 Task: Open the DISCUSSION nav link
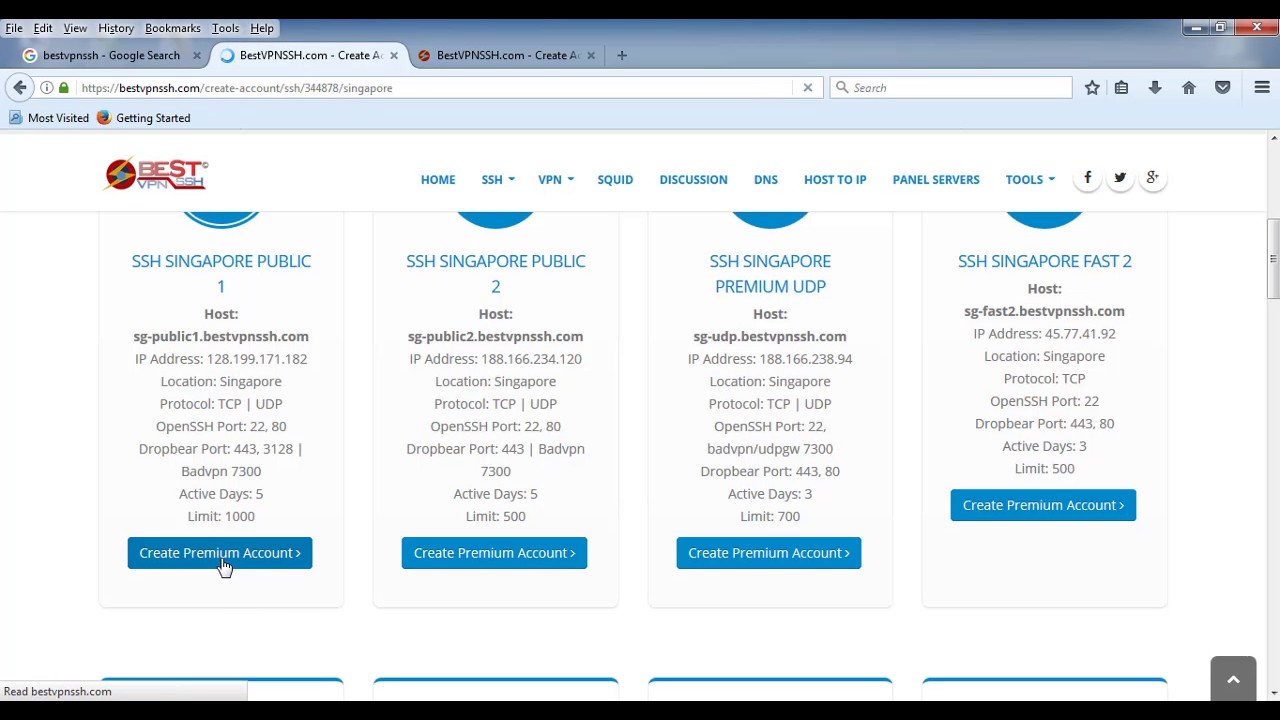[693, 180]
